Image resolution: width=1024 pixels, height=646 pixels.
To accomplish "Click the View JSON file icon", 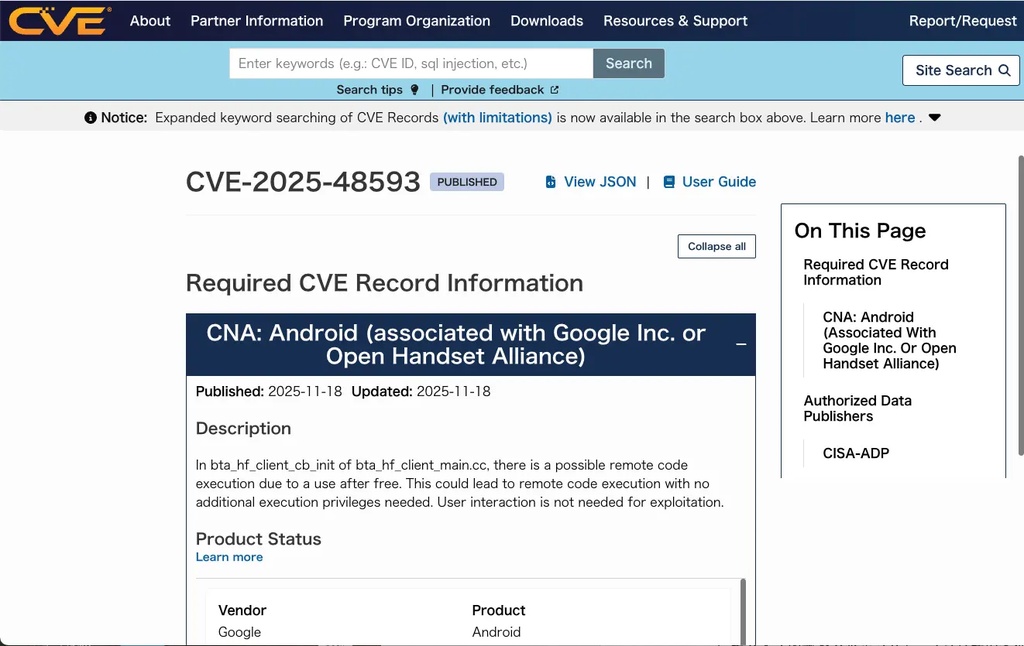I will pyautogui.click(x=550, y=182).
